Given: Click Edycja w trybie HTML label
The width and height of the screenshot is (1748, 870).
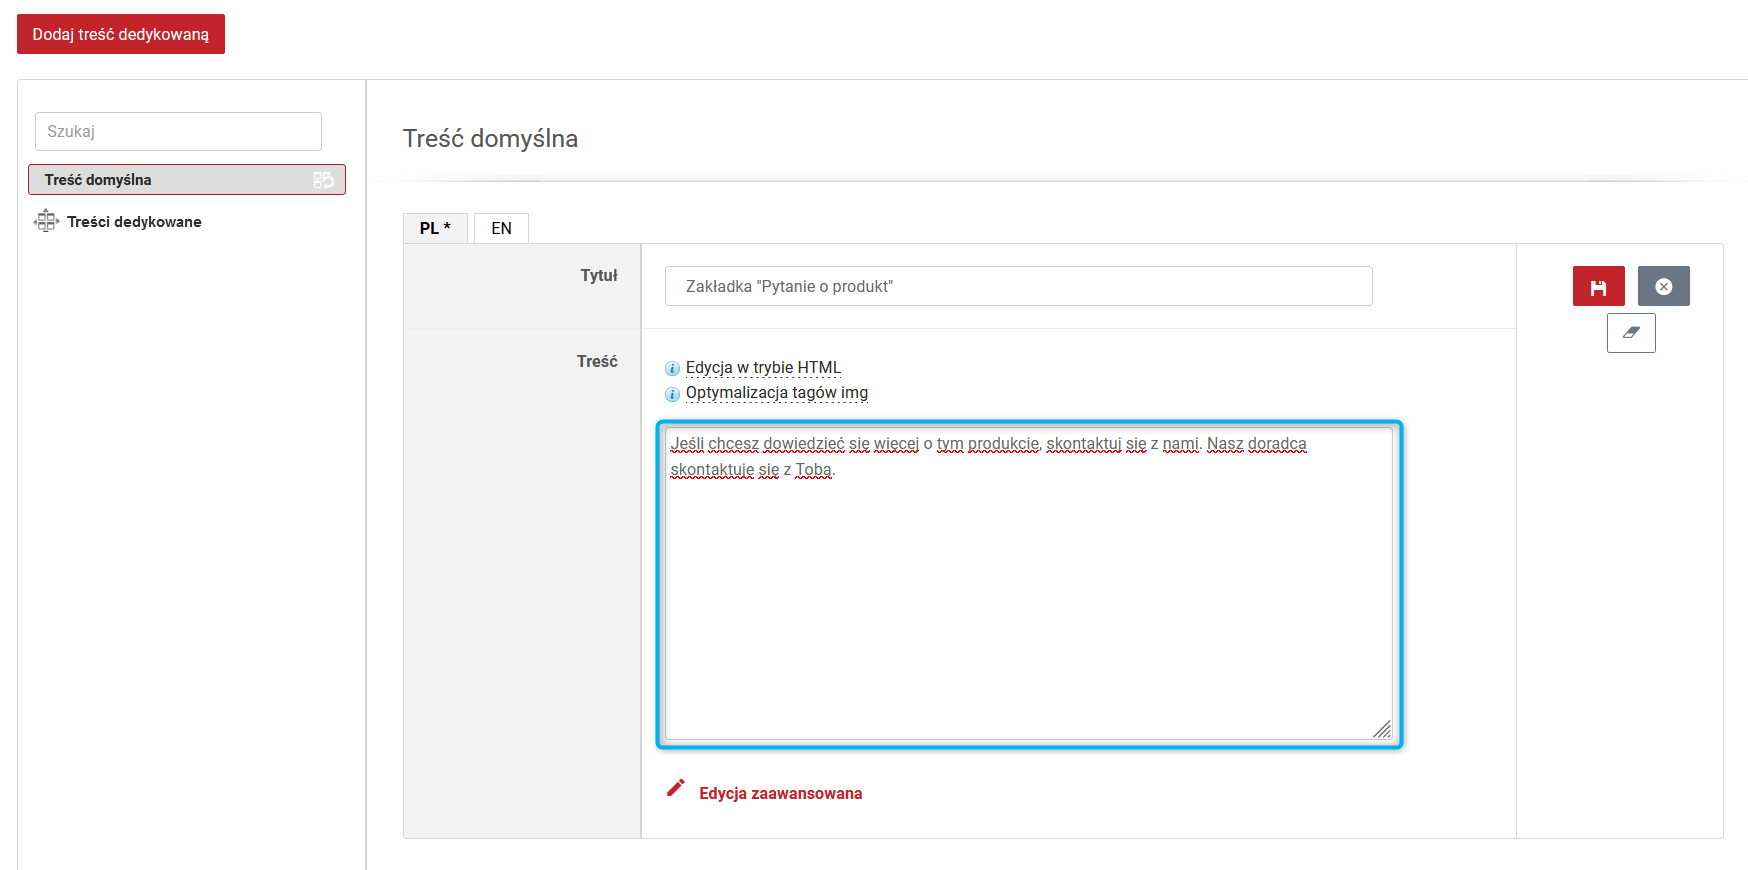Looking at the screenshot, I should [x=763, y=368].
